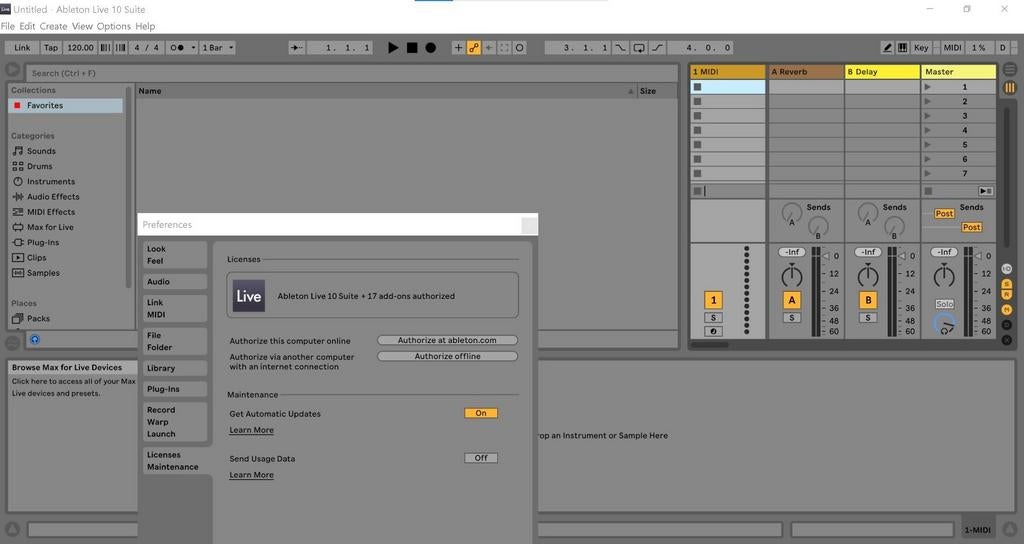
Task: Toggle the Metronome button
Action: [176, 48]
